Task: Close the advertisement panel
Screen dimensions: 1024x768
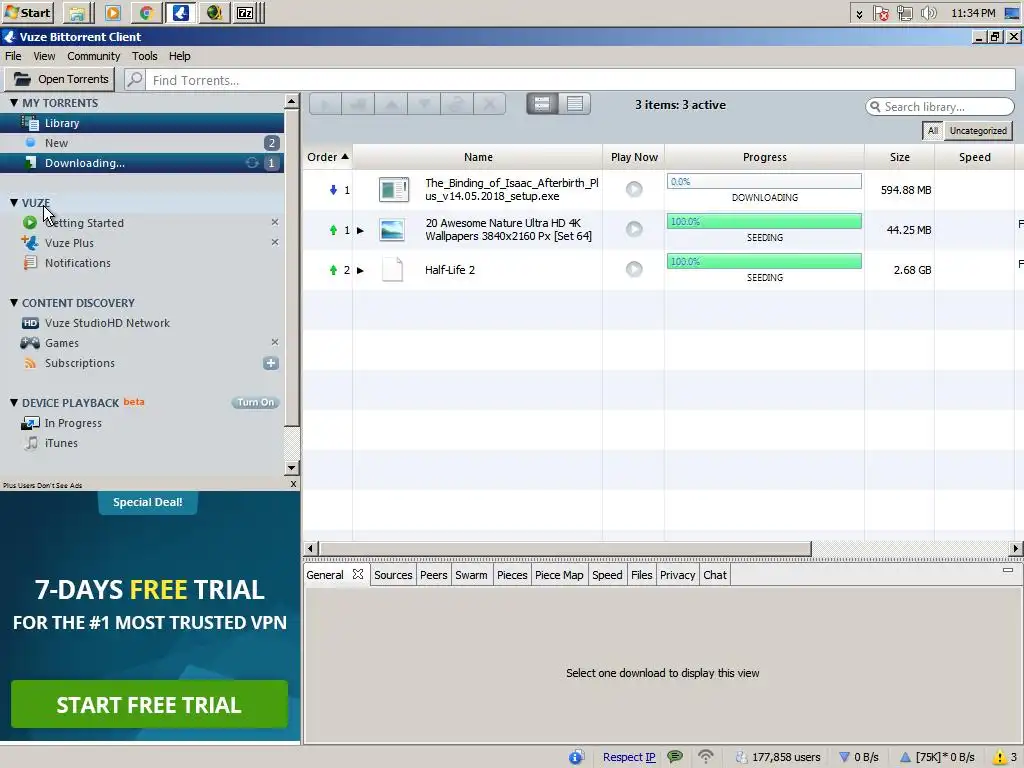Action: coord(293,484)
